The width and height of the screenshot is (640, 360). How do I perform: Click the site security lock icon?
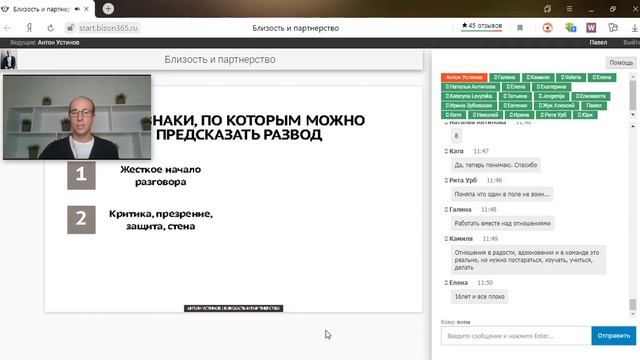click(71, 28)
